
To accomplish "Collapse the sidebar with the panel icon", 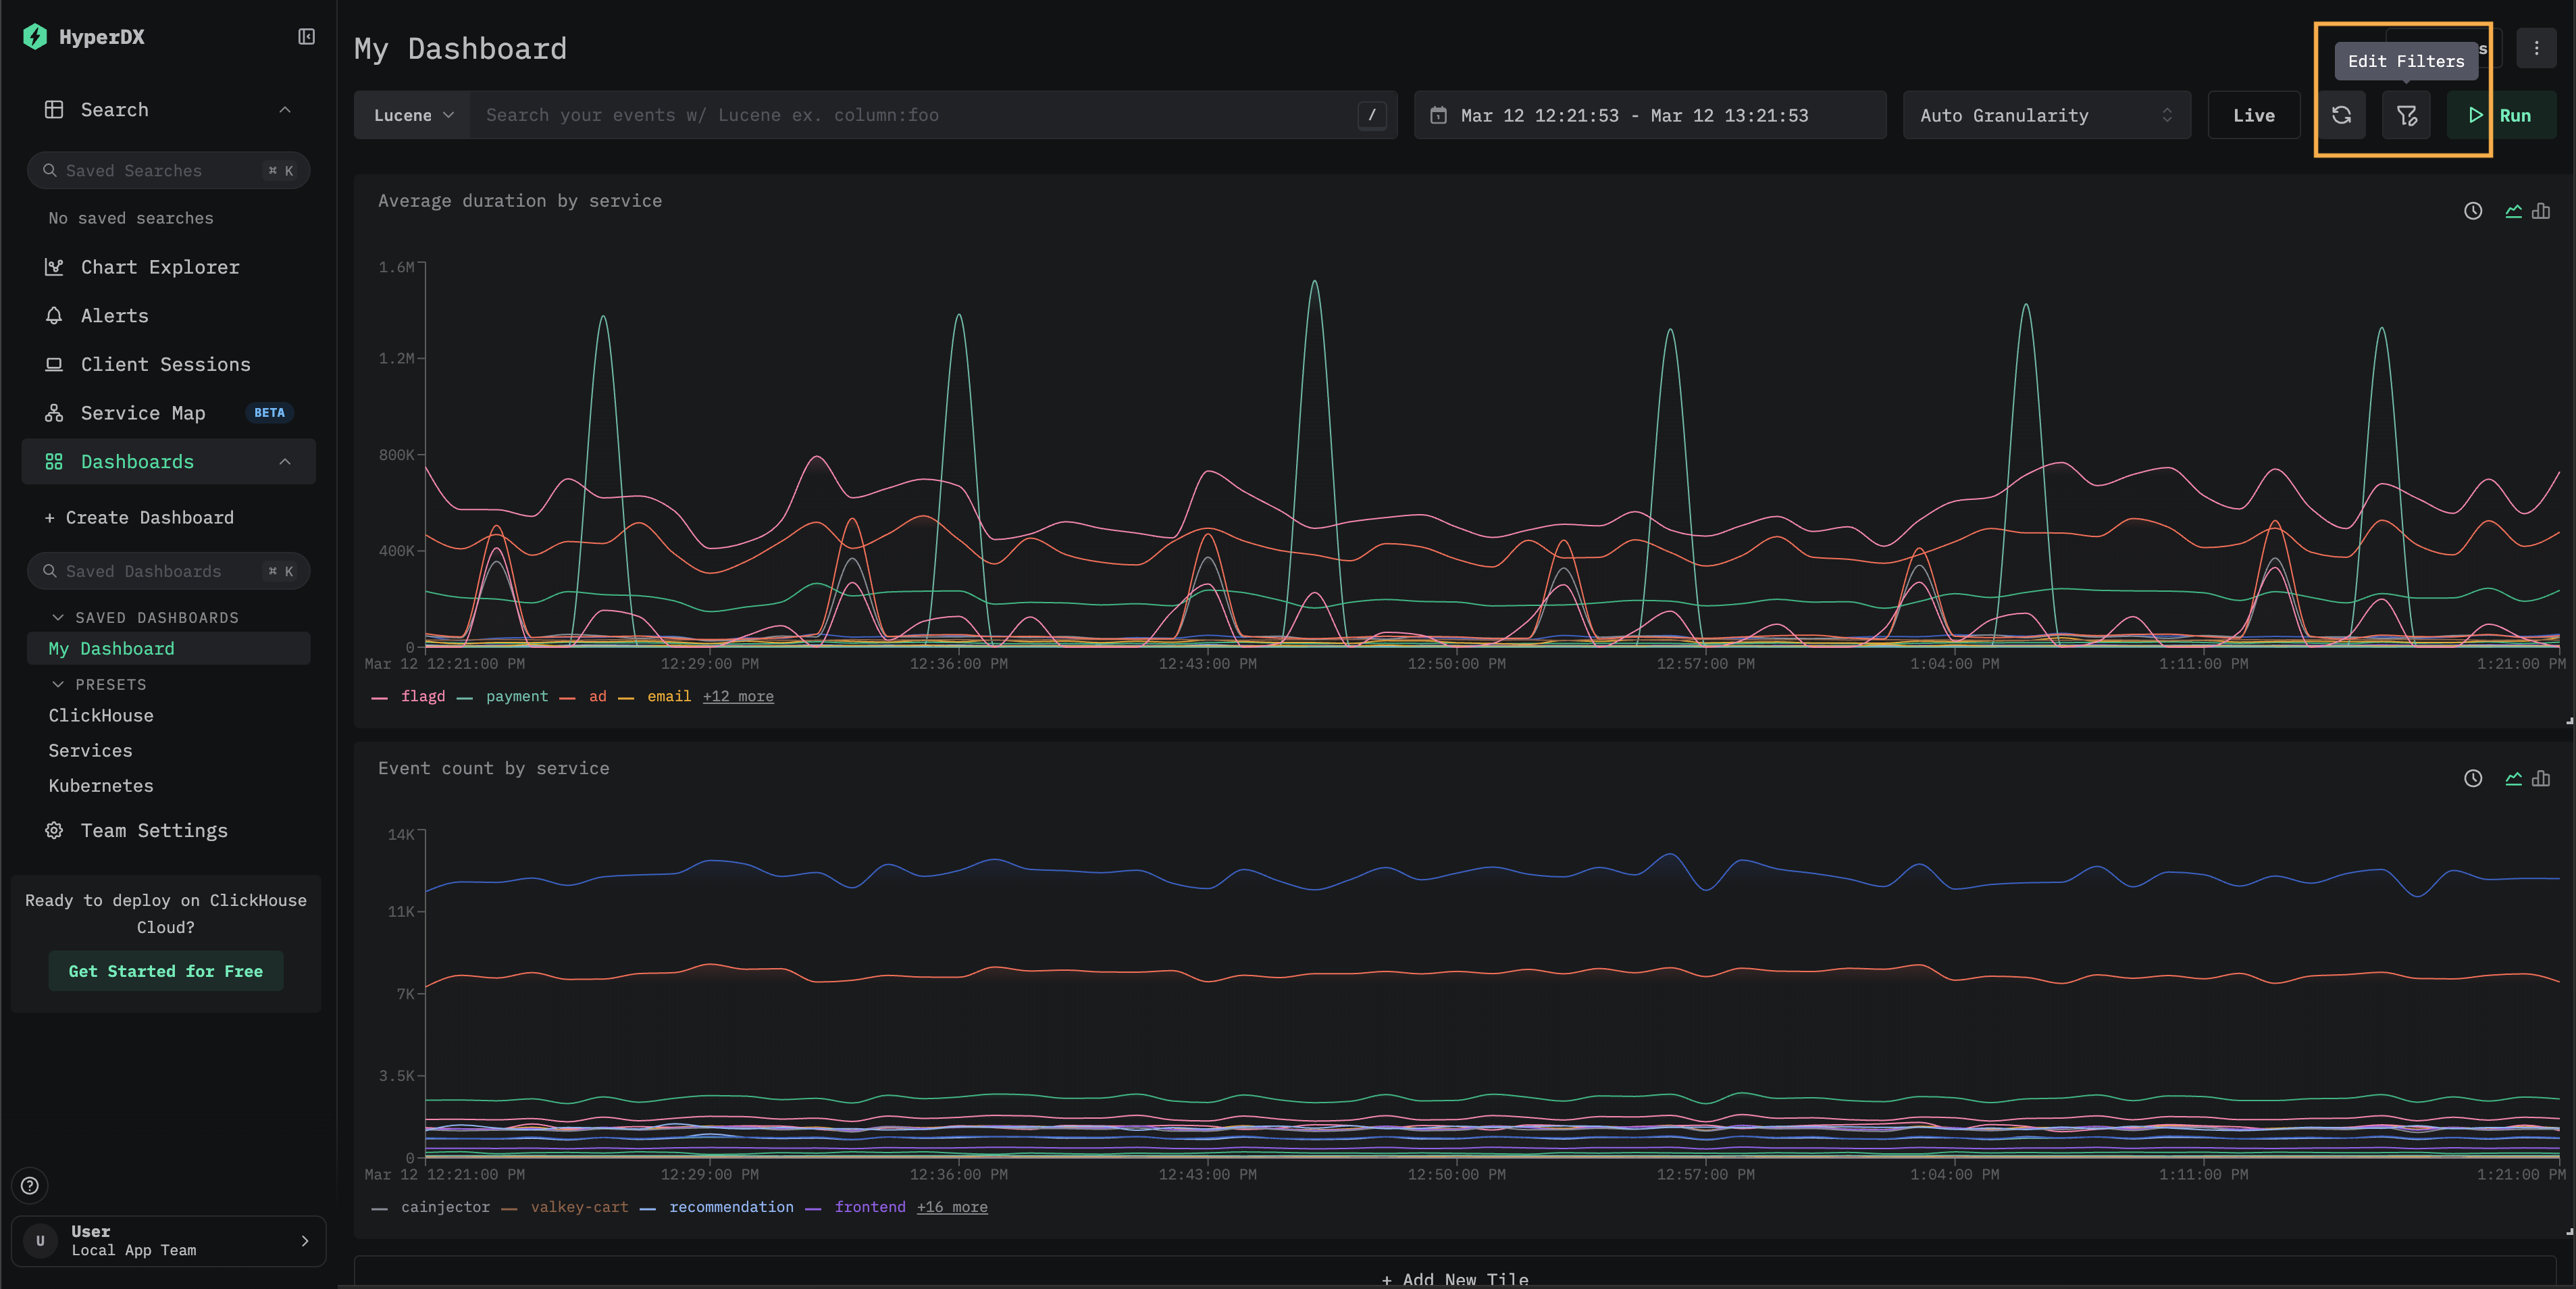I will (x=306, y=37).
